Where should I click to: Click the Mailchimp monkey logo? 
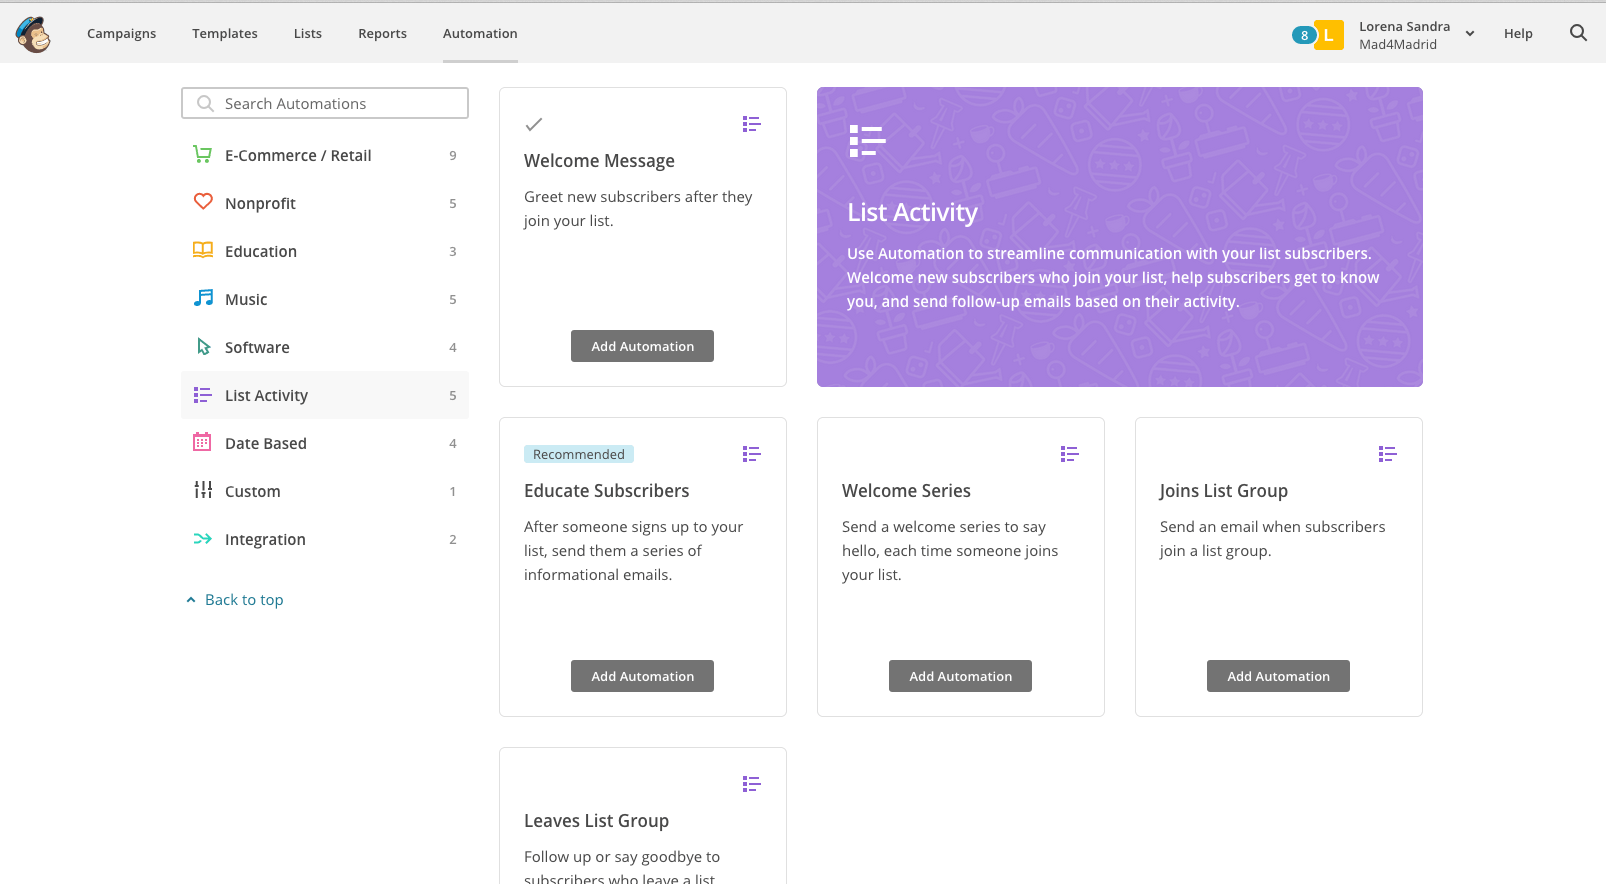33,34
